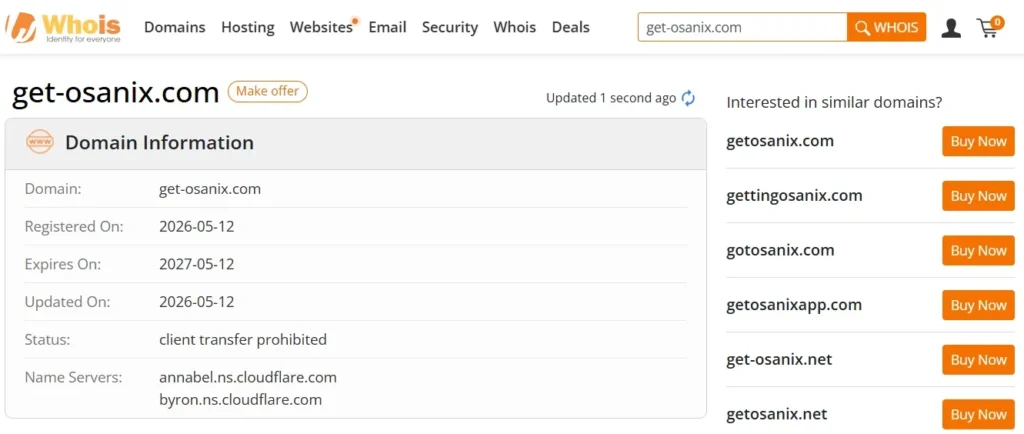
Task: Select name server byron.ns.cloudflare.com
Action: click(x=240, y=399)
